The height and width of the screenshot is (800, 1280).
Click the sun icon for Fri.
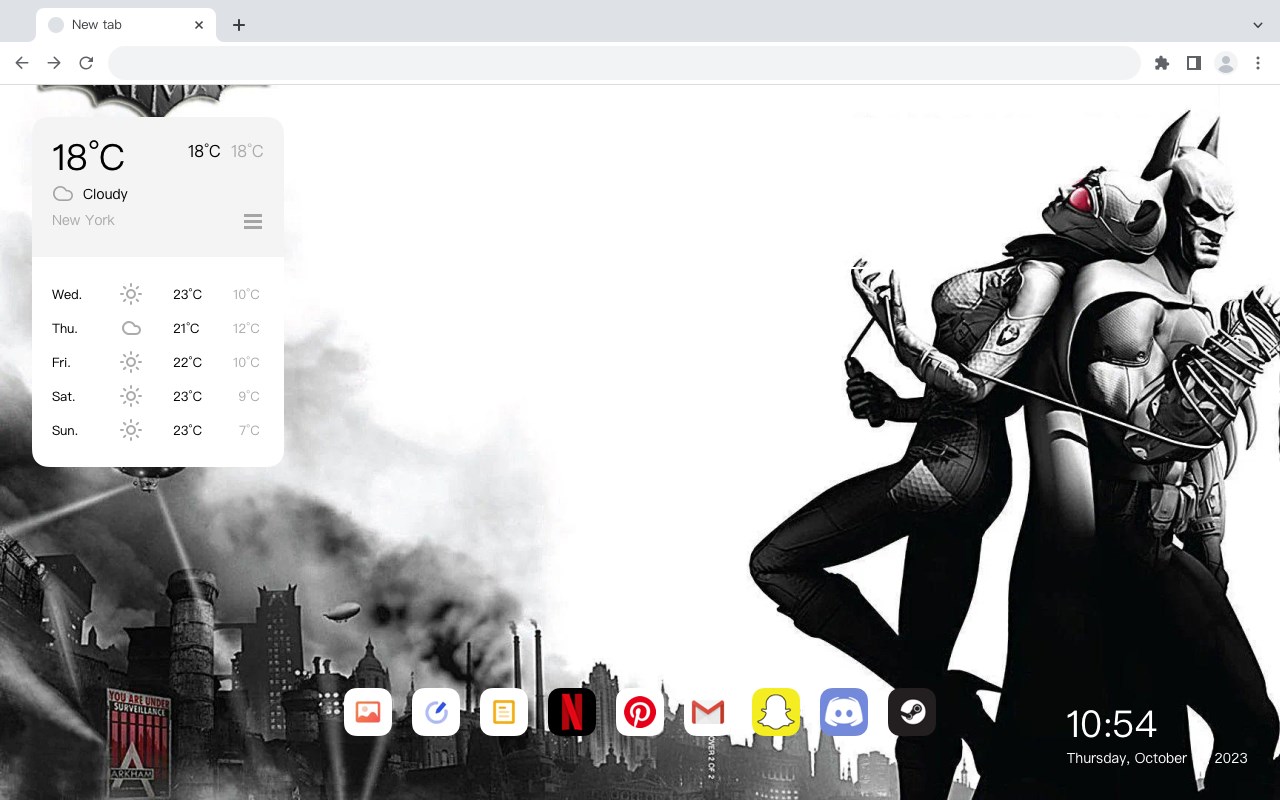[x=131, y=362]
